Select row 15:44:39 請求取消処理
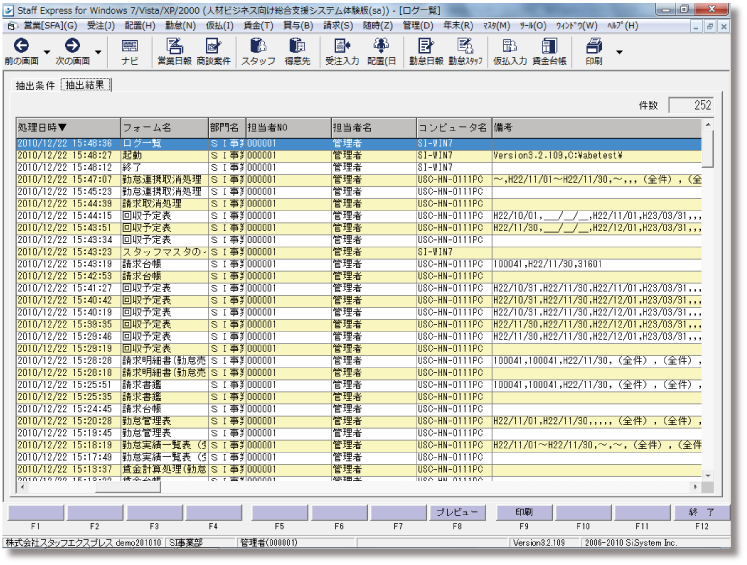The height and width of the screenshot is (565, 747). (359, 204)
